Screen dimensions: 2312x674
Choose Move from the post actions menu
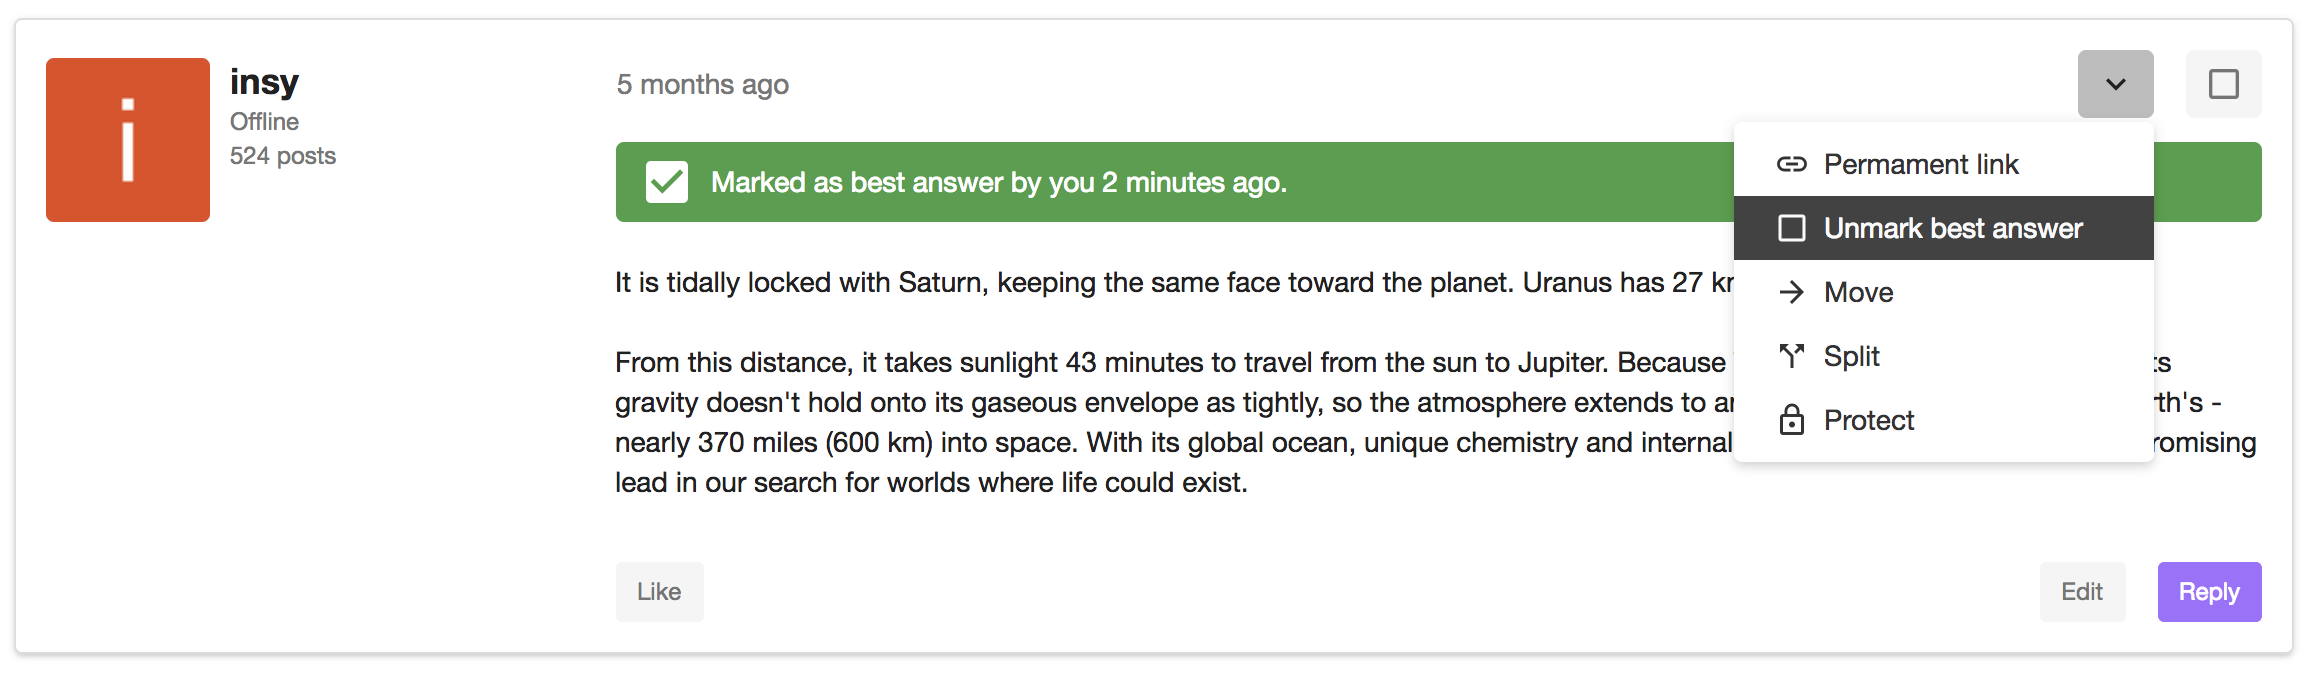click(1858, 292)
